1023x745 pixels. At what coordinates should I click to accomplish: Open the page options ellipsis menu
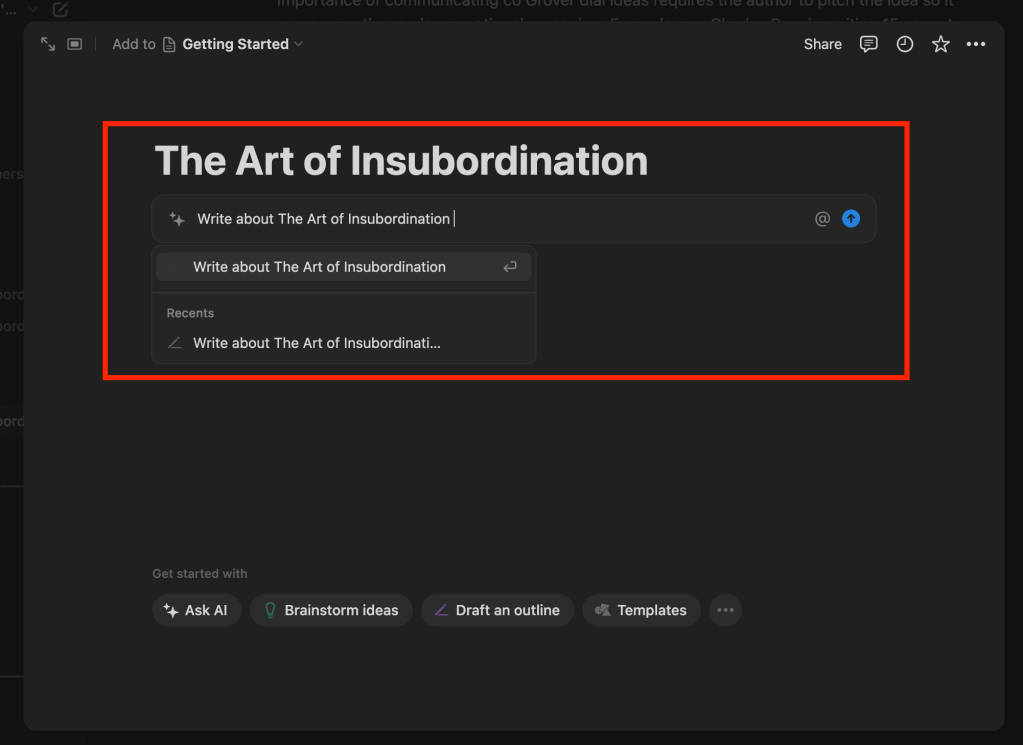[x=976, y=44]
